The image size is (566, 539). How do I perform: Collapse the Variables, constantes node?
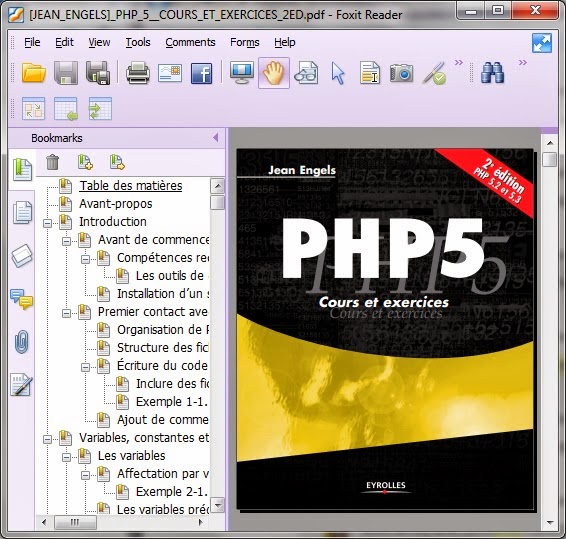47,439
